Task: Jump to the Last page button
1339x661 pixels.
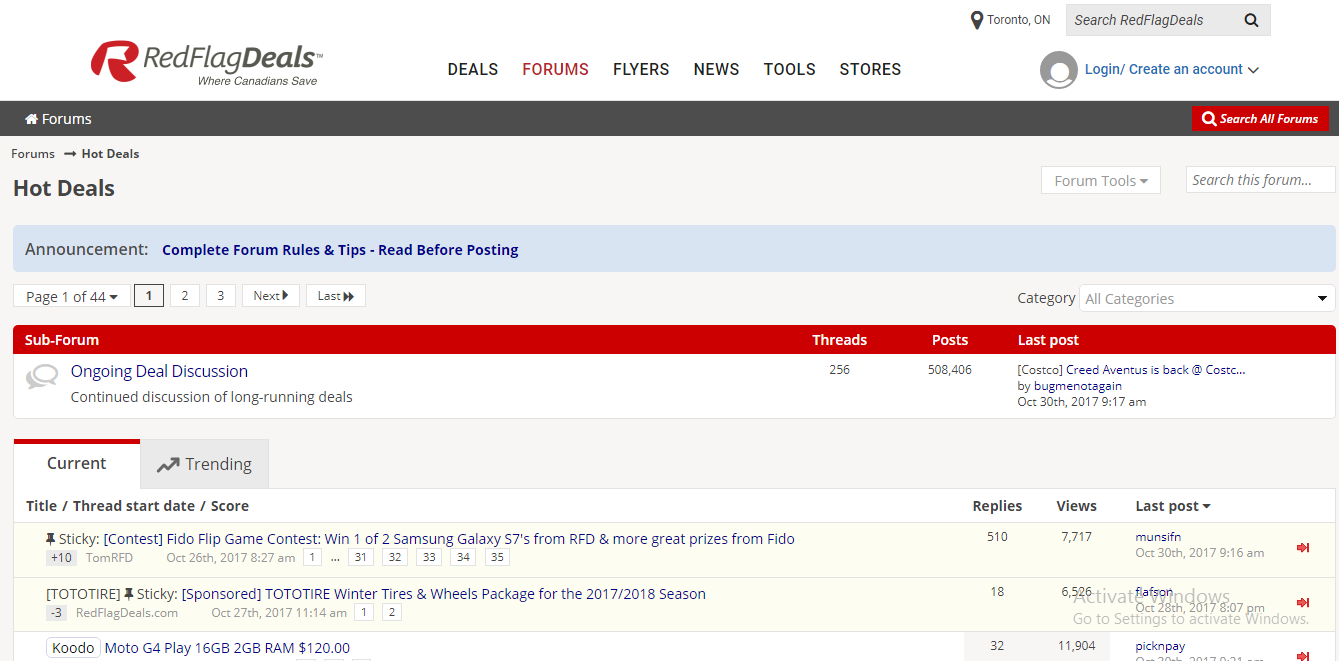Action: 336,296
